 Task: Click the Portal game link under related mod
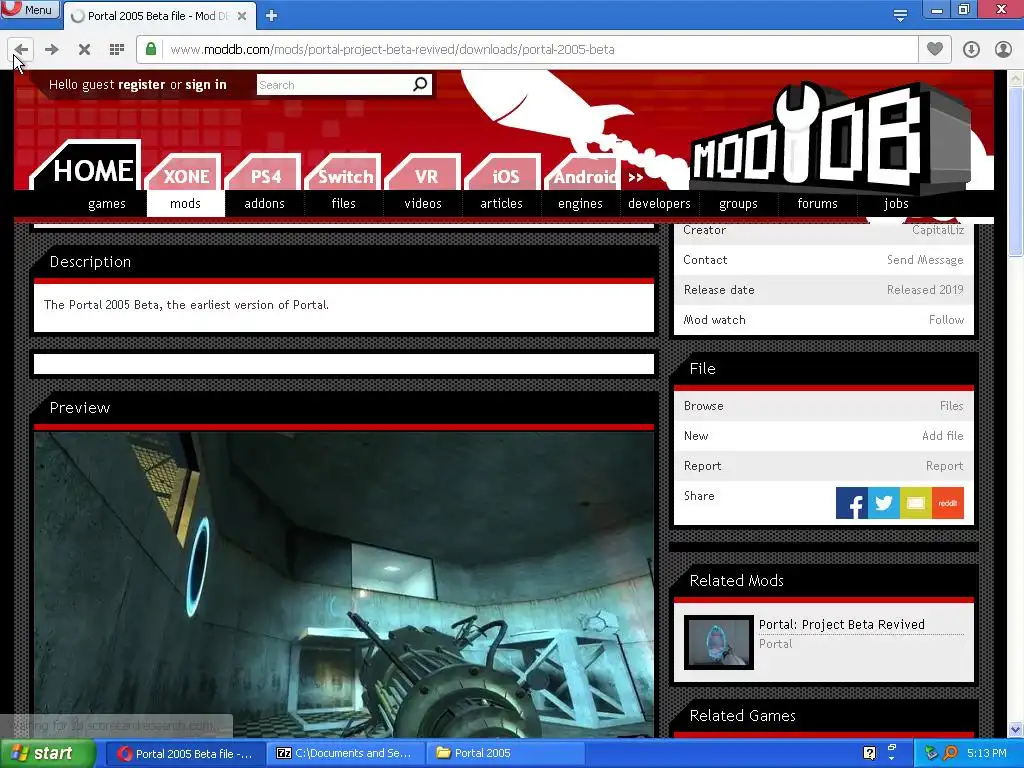pyautogui.click(x=775, y=644)
